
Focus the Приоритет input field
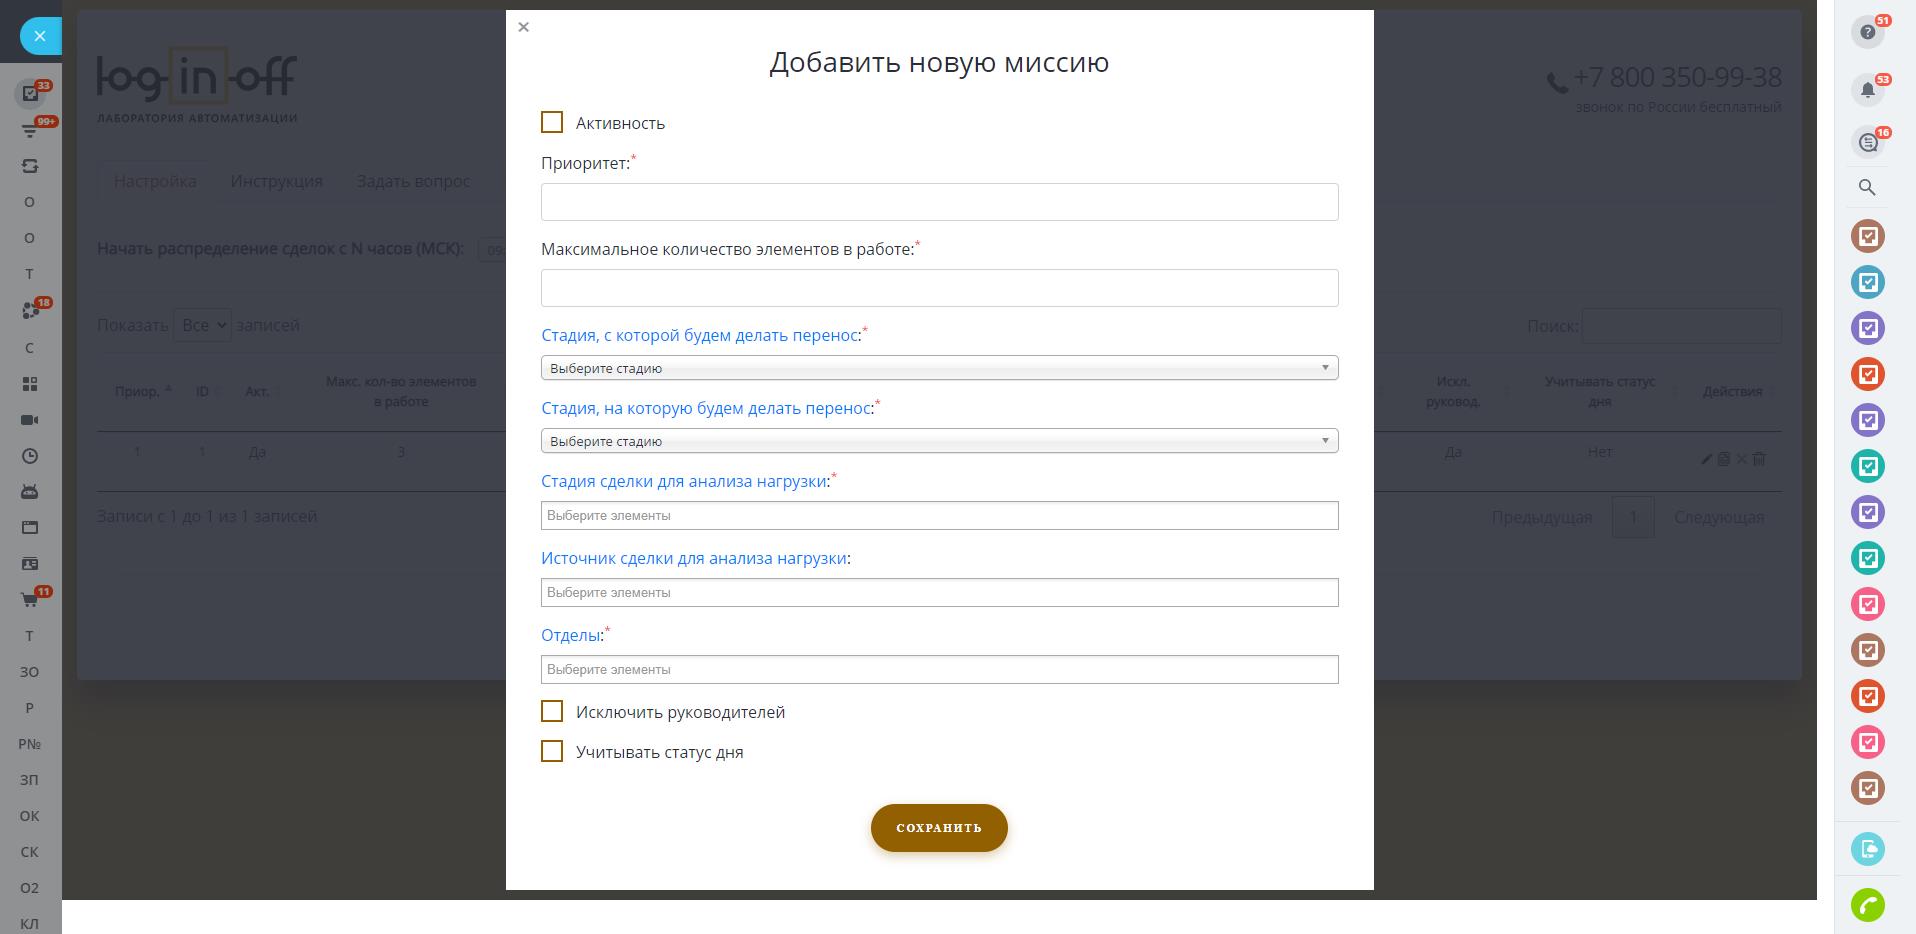tap(939, 202)
